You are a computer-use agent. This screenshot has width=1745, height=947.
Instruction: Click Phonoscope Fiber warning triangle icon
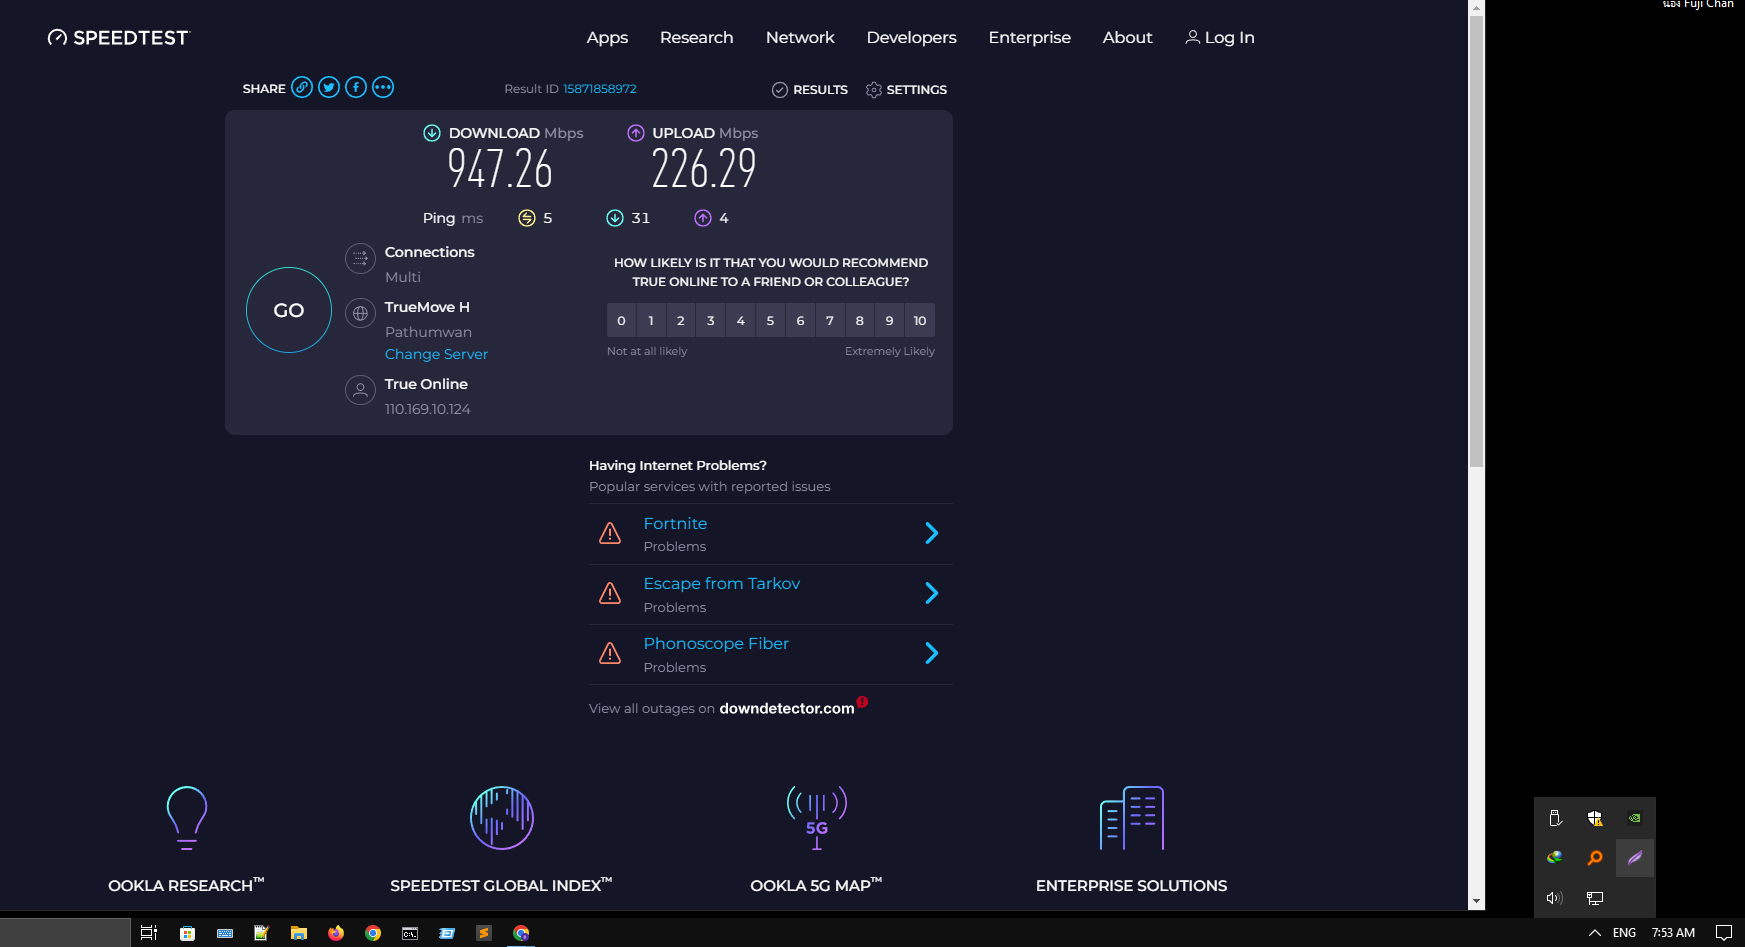[610, 653]
